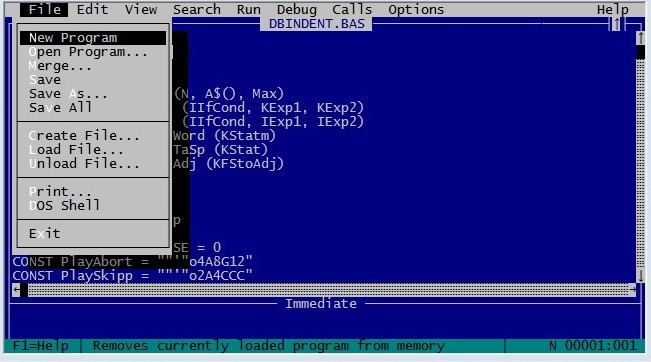Click the horizontal scrollbar right arrow
This screenshot has height=362, width=651.
click(632, 290)
